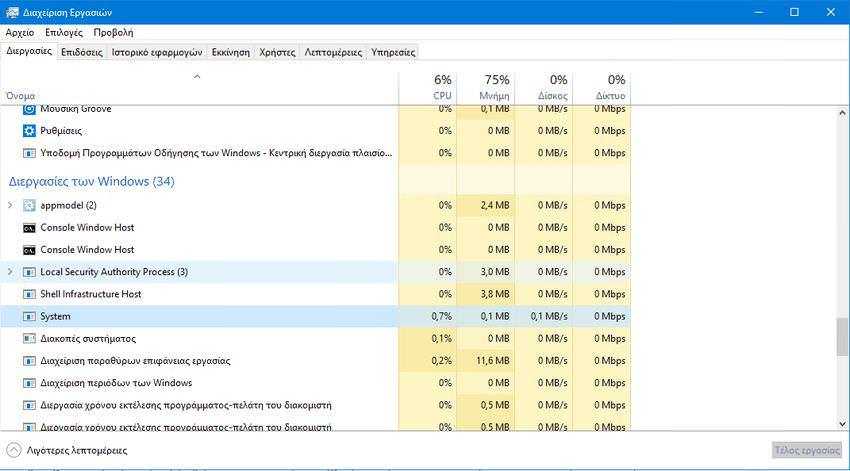Click the Ρυθμίσεις gear icon
850x471 pixels.
tap(29, 131)
